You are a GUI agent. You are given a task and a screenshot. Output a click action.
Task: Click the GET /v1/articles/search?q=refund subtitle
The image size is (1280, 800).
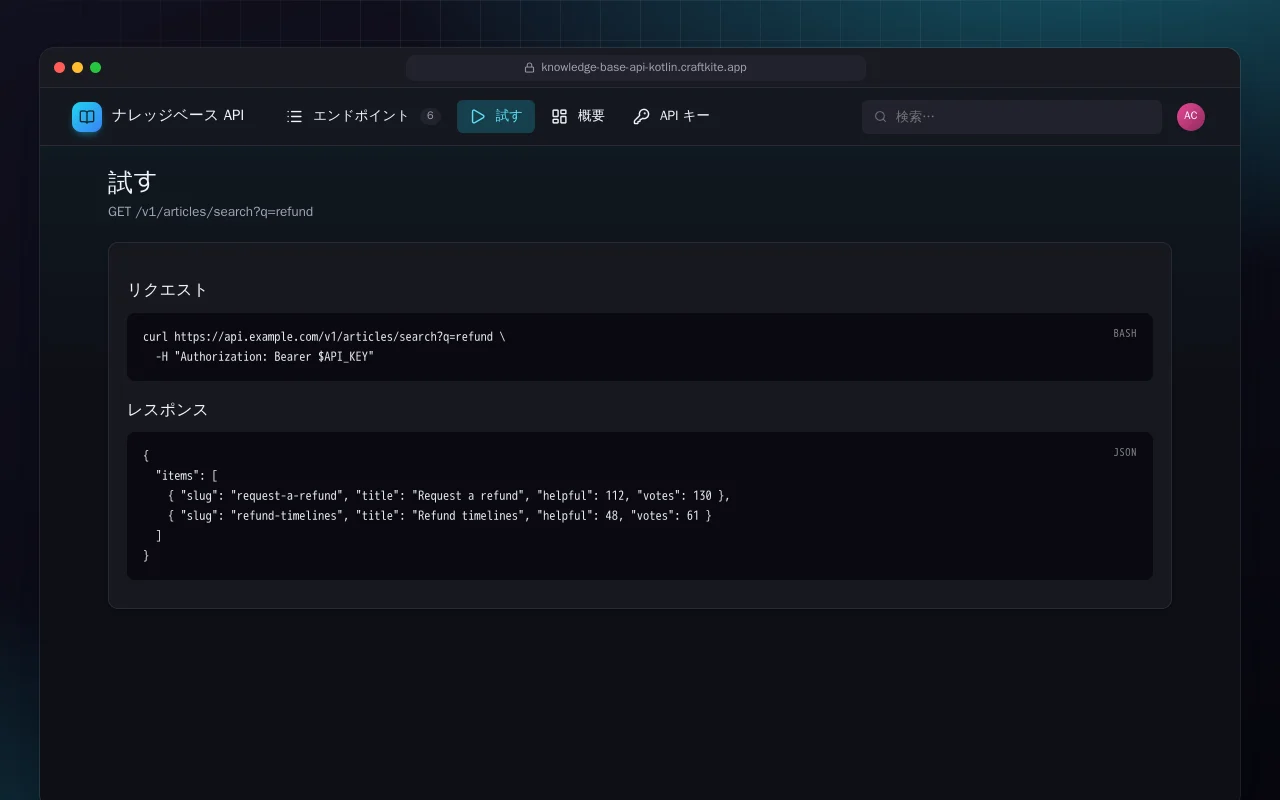coord(211,212)
